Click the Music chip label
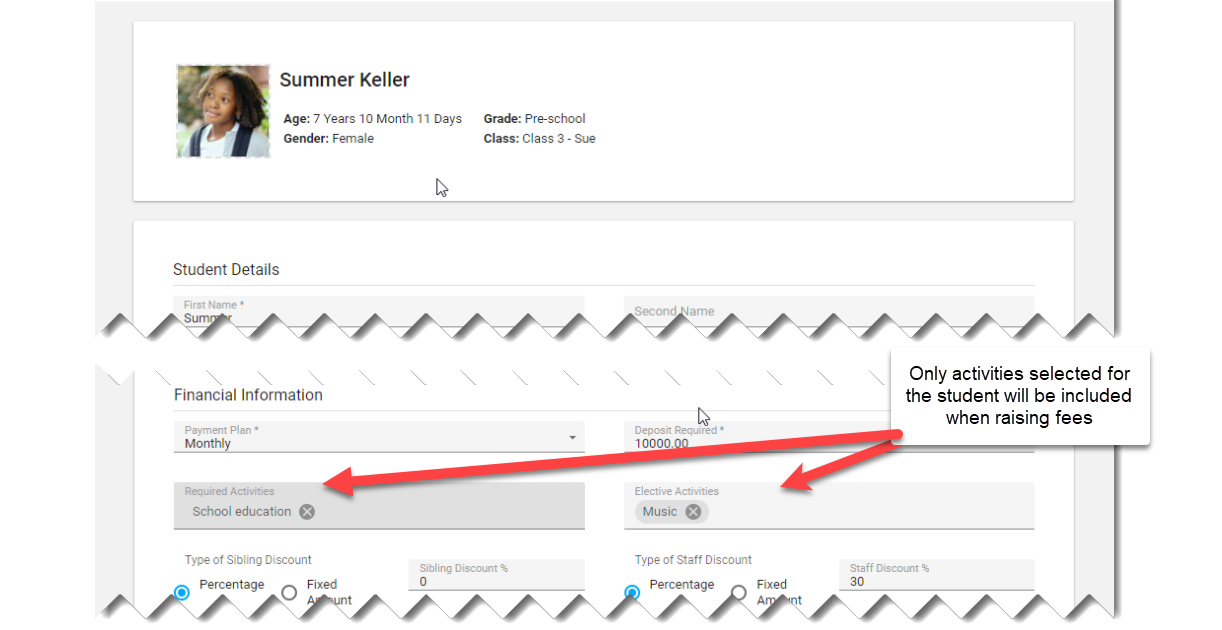Screen dimensions: 1222x630 660,512
